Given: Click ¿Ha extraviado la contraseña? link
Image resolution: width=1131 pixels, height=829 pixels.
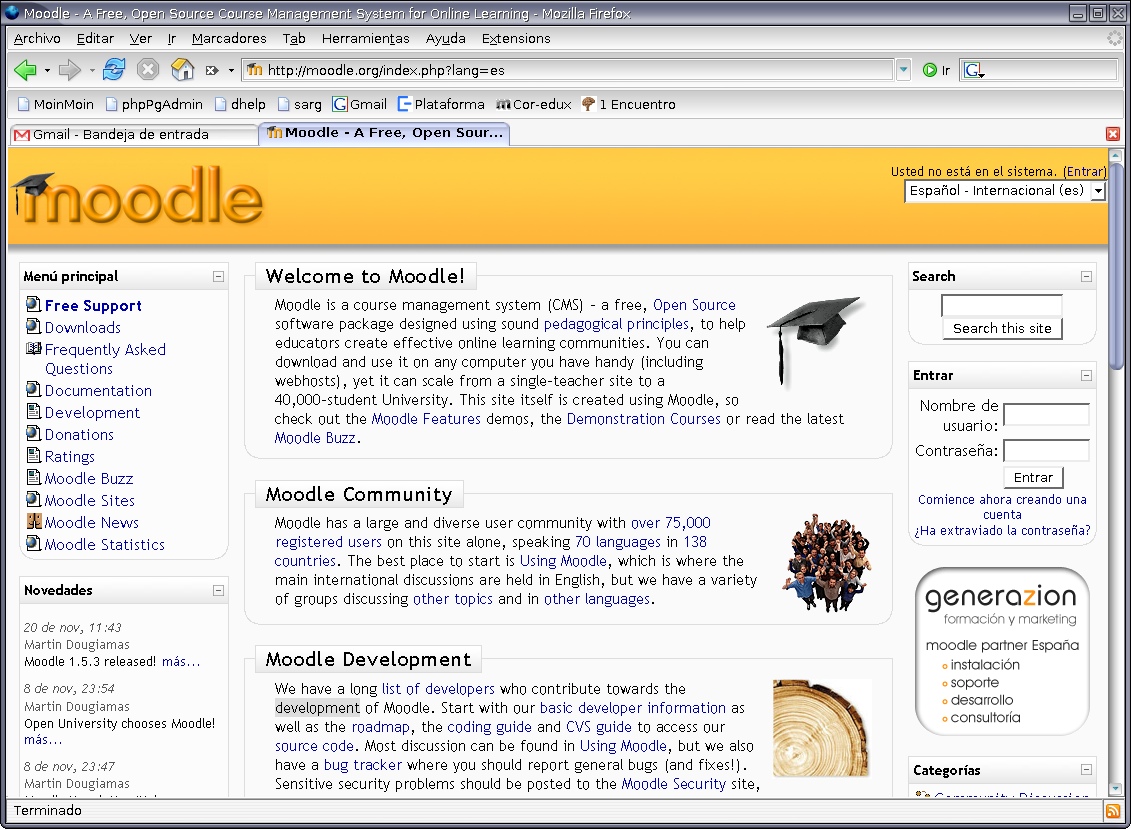Looking at the screenshot, I should coord(1002,530).
